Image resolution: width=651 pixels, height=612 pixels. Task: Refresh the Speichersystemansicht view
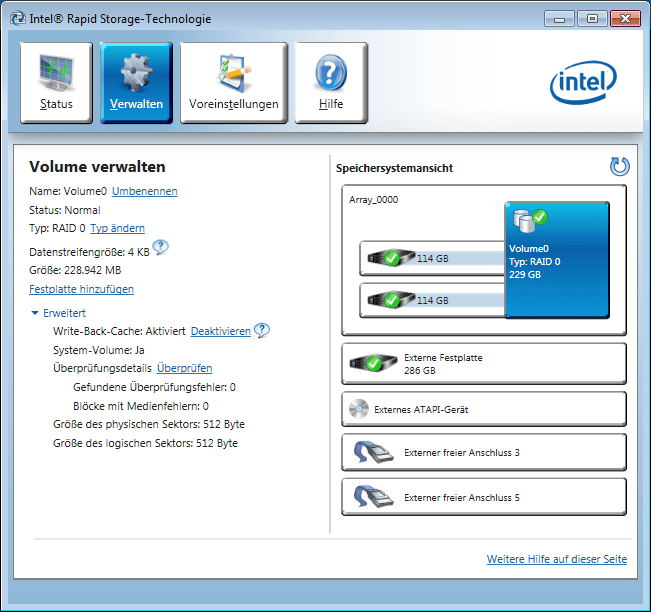point(619,166)
